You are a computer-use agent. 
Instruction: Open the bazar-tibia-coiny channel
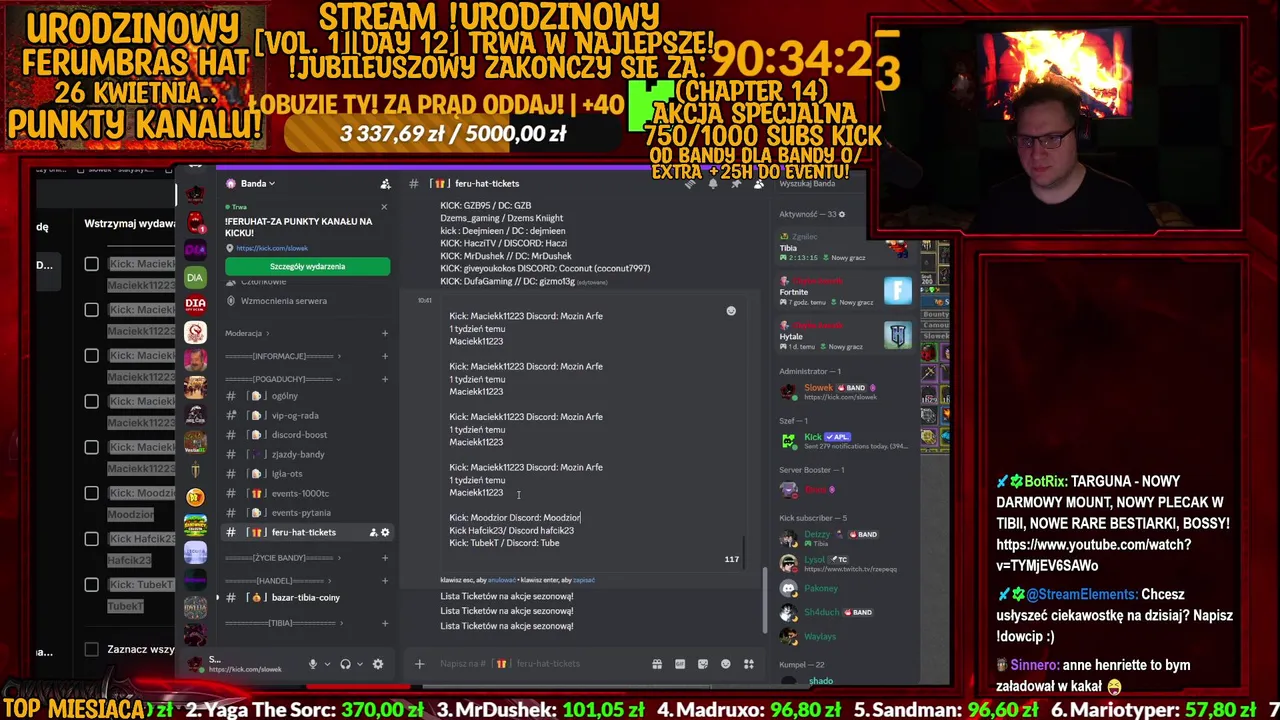point(307,597)
